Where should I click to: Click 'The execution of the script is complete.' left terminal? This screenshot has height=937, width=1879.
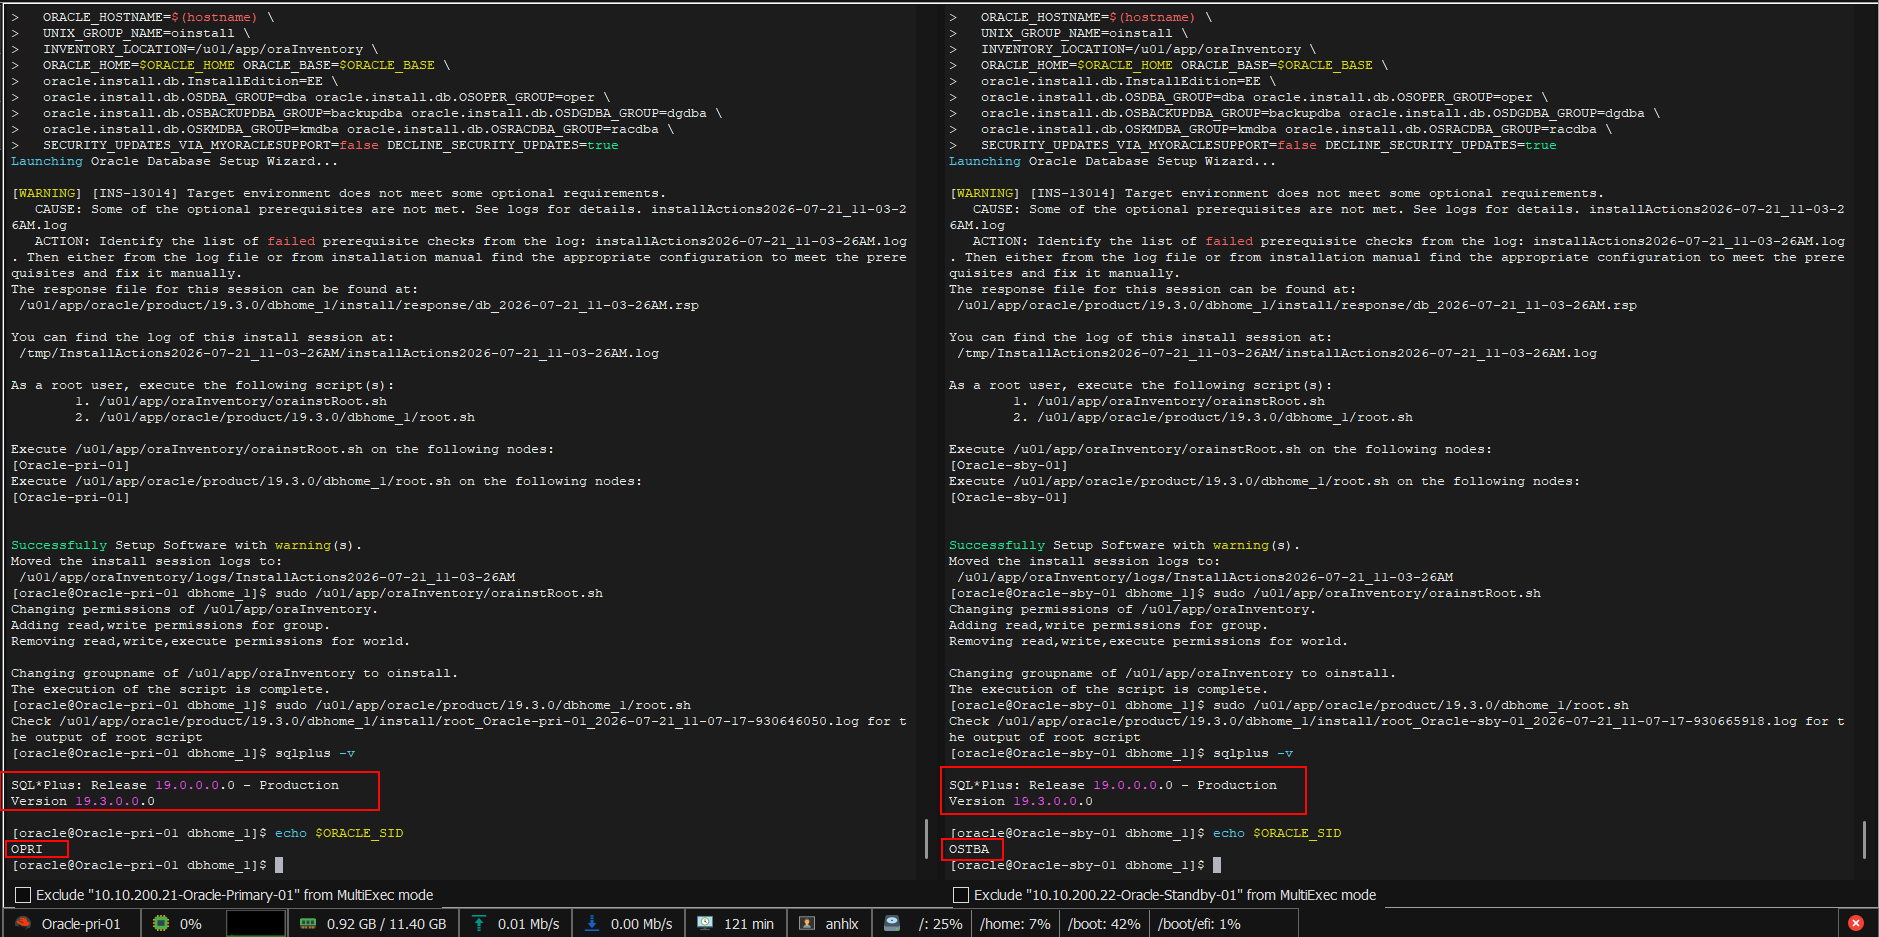pos(171,689)
